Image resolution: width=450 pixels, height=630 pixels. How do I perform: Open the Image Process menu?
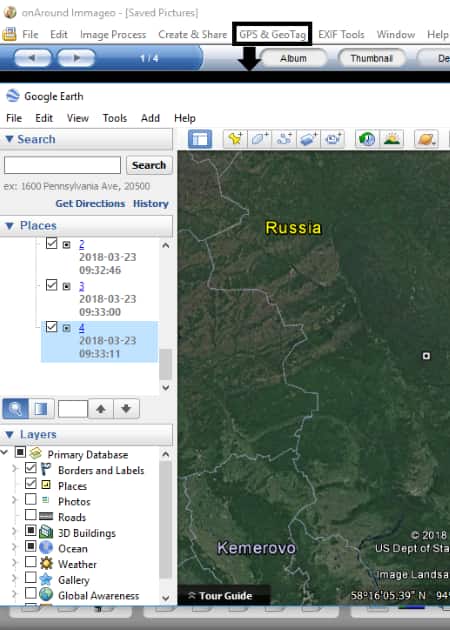(113, 35)
